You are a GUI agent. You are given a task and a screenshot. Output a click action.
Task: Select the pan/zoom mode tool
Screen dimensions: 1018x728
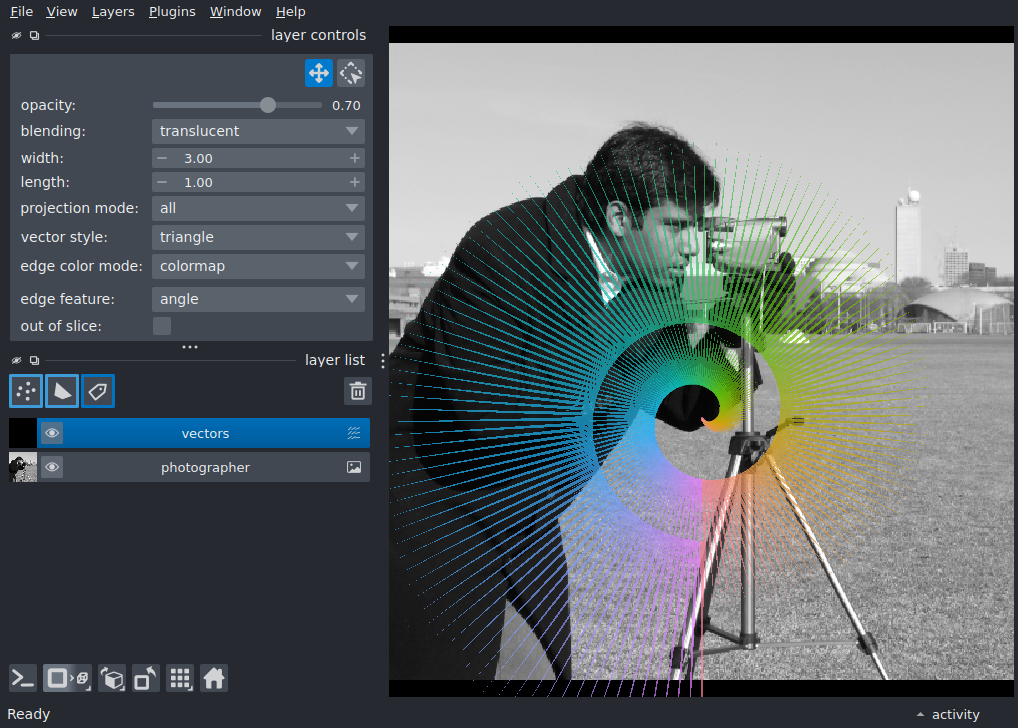319,73
